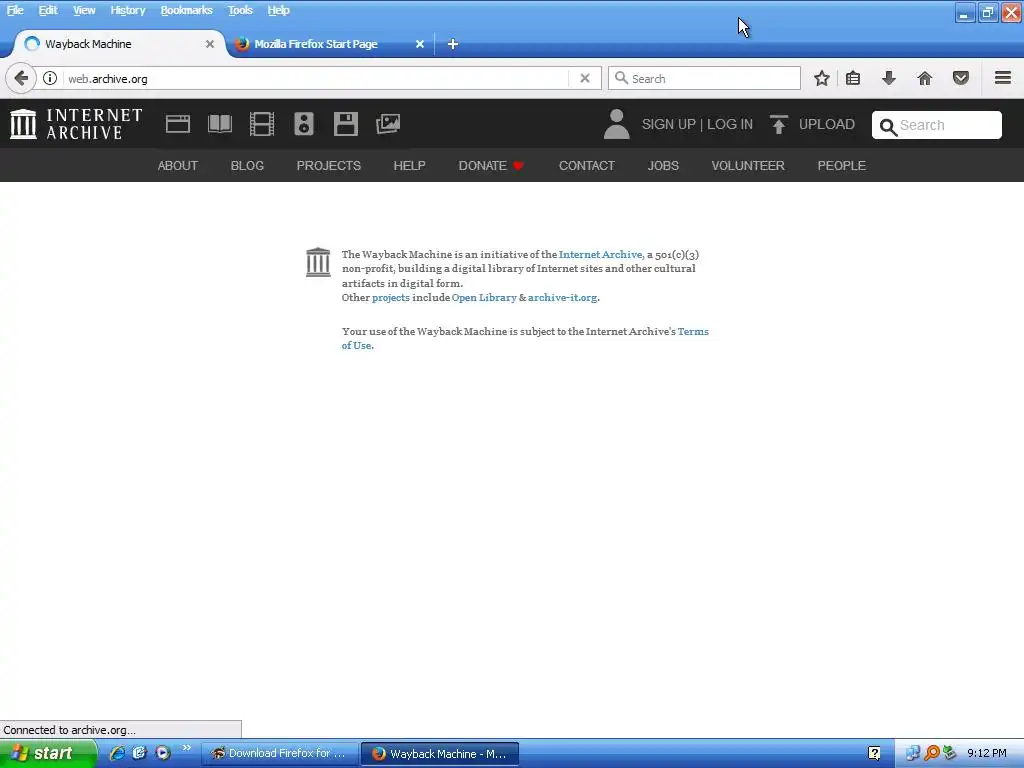
Task: Open the Firefox hamburger menu
Action: pos(1003,78)
